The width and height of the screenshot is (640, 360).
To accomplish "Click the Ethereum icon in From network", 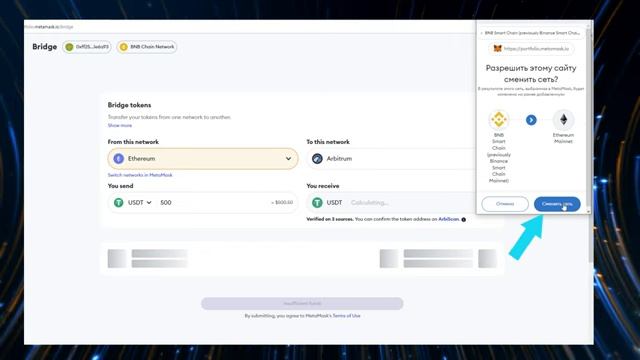I will pyautogui.click(x=118, y=159).
